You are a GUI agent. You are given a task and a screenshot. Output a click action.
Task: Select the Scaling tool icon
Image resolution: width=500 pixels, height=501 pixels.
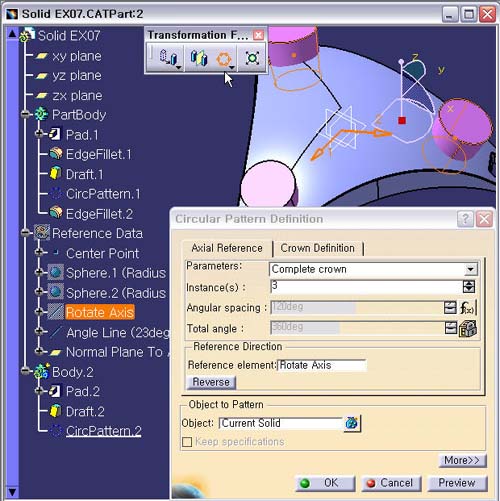click(252, 58)
